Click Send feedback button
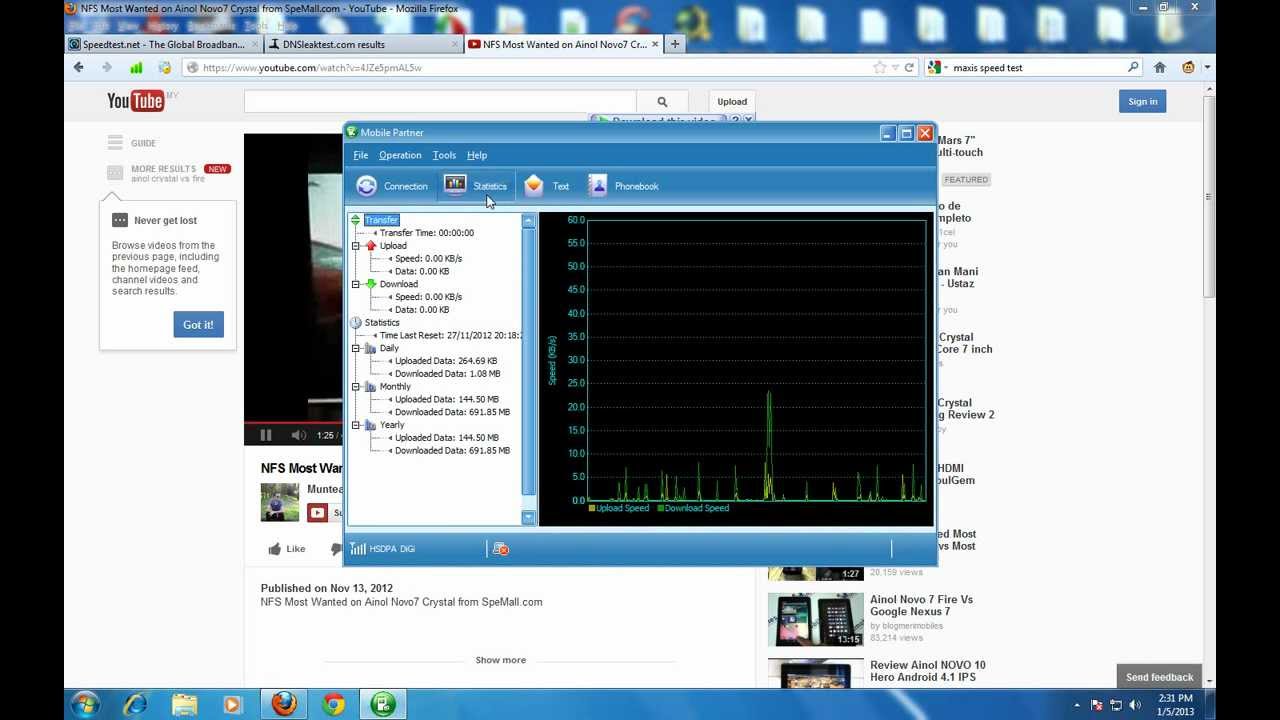Screen dimensions: 1280x720 click(x=1159, y=677)
